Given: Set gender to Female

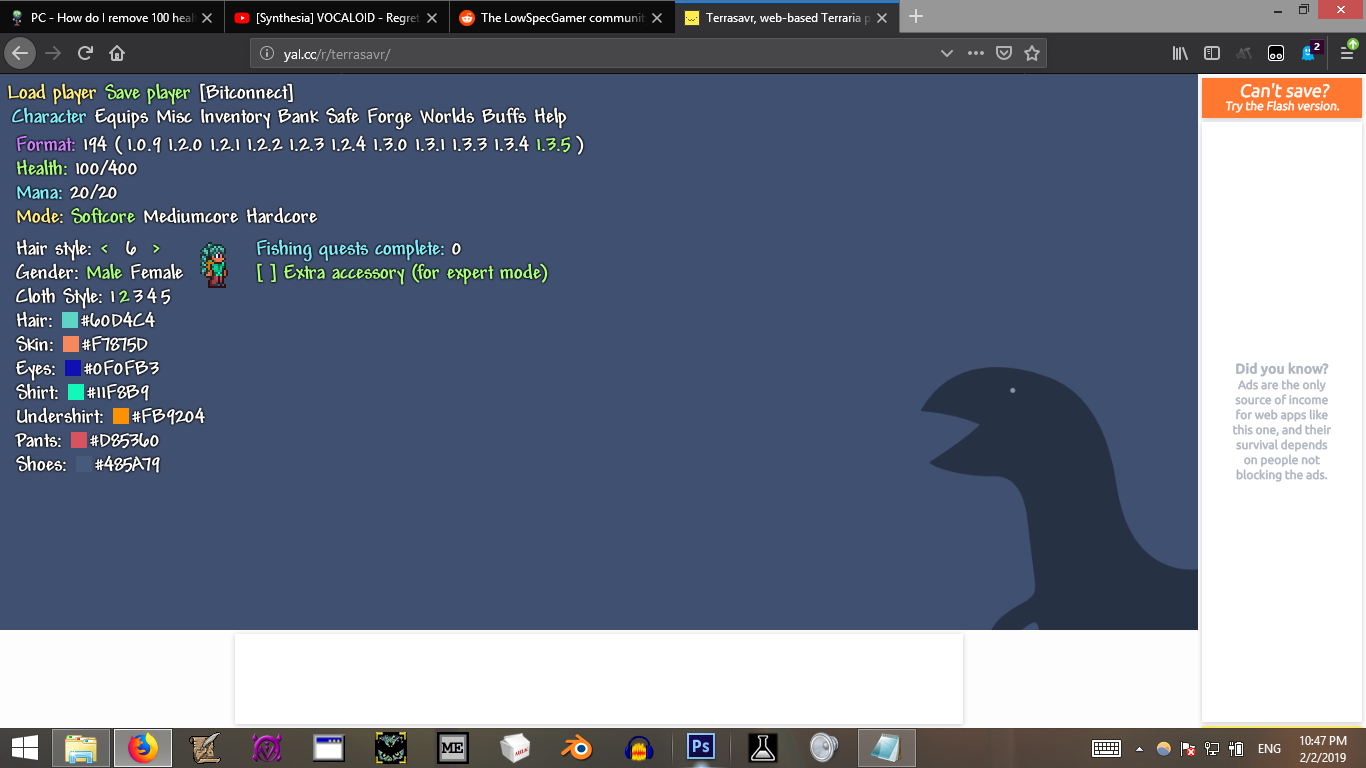Looking at the screenshot, I should (x=157, y=272).
